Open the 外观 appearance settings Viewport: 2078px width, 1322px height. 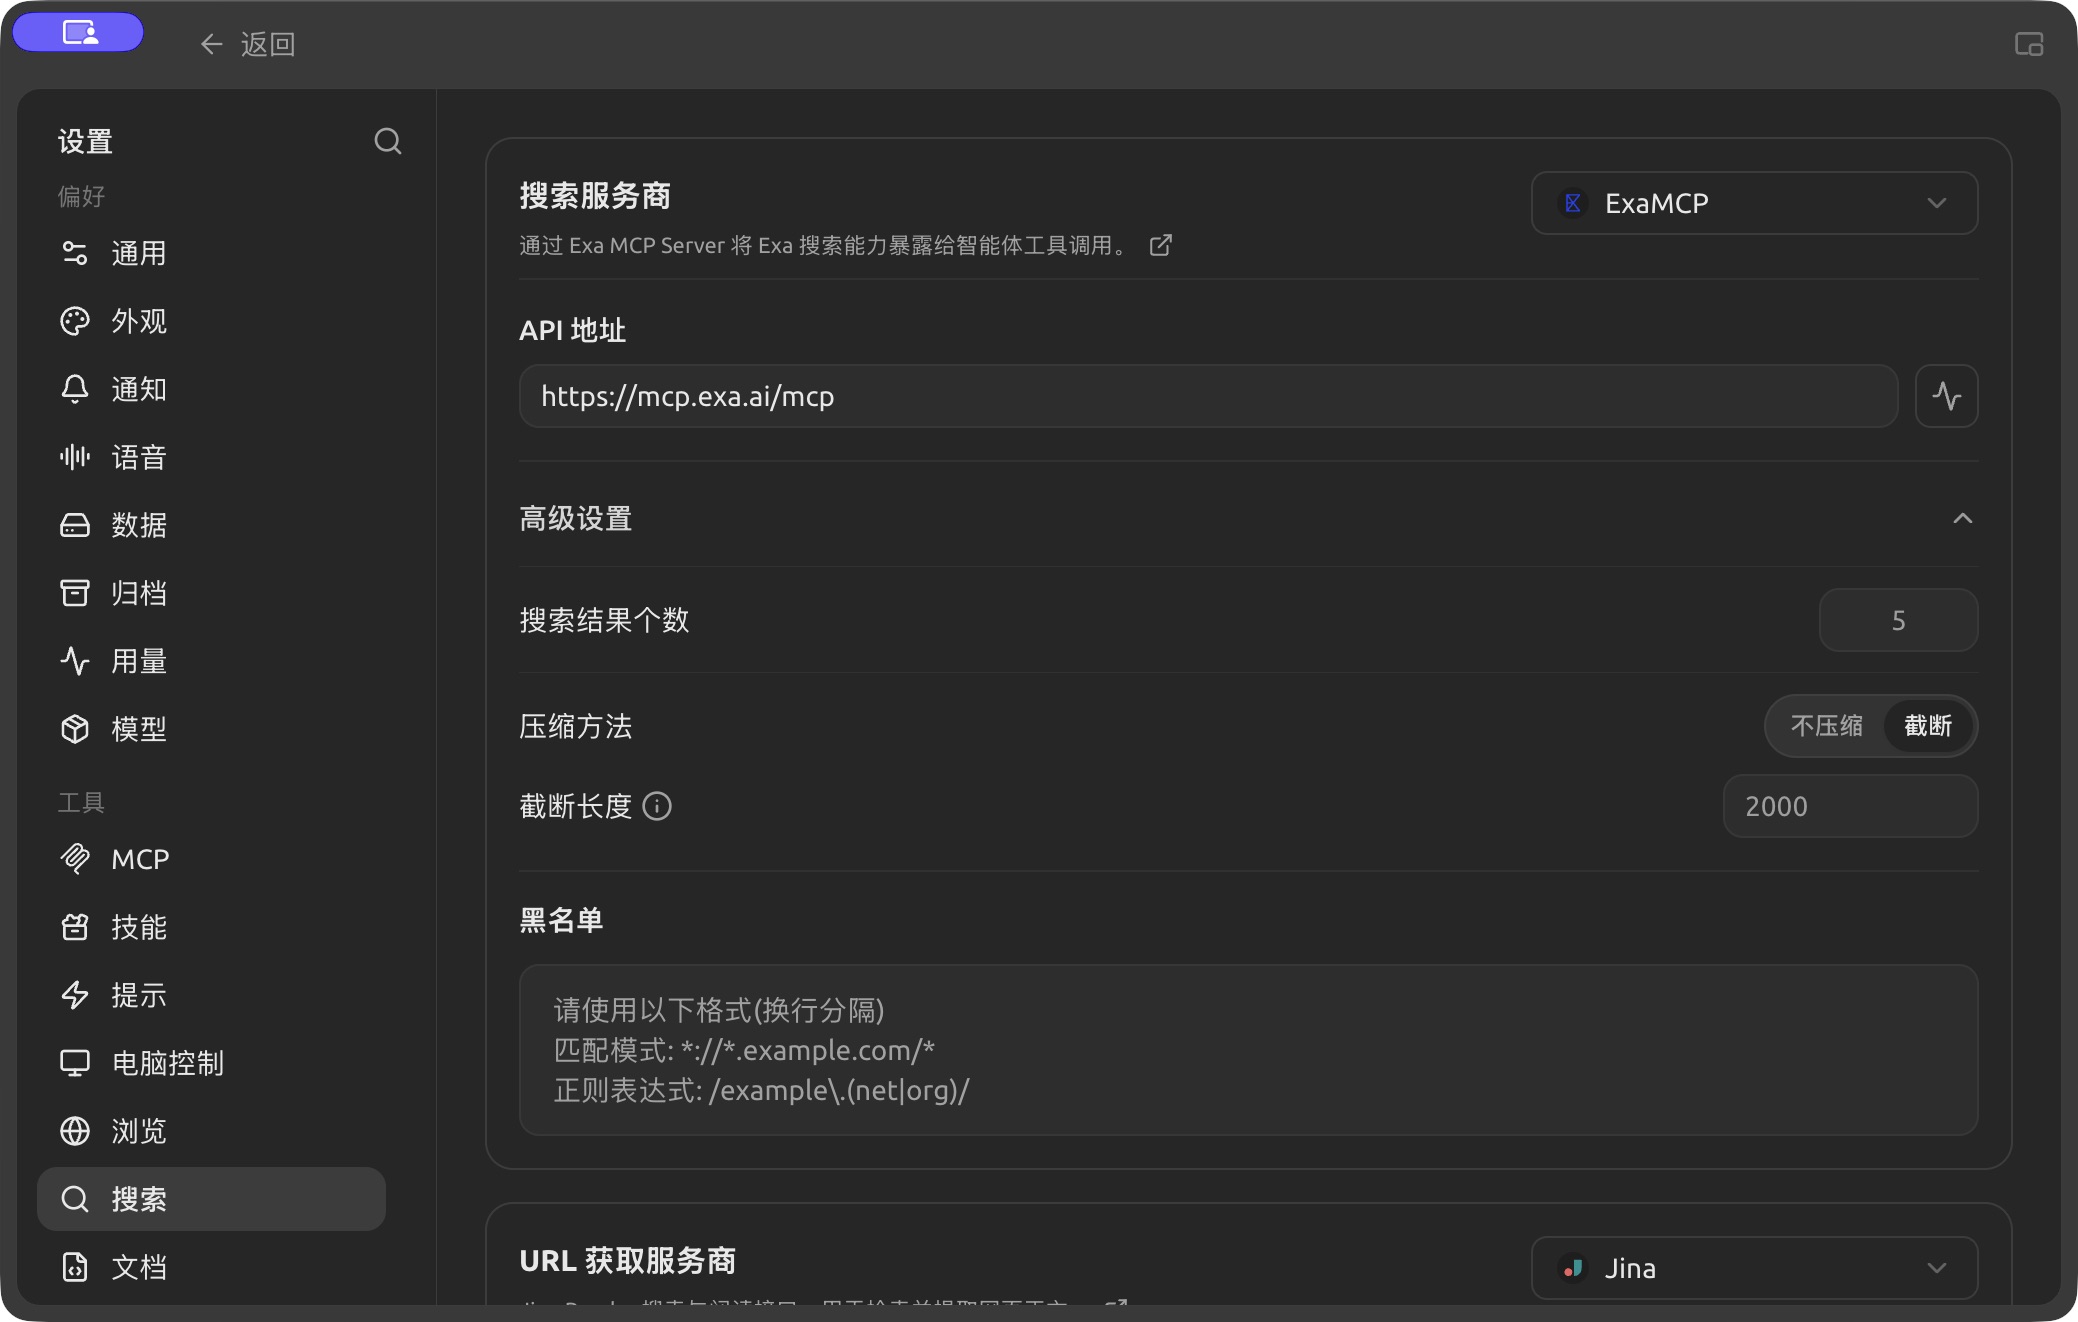(x=211, y=321)
